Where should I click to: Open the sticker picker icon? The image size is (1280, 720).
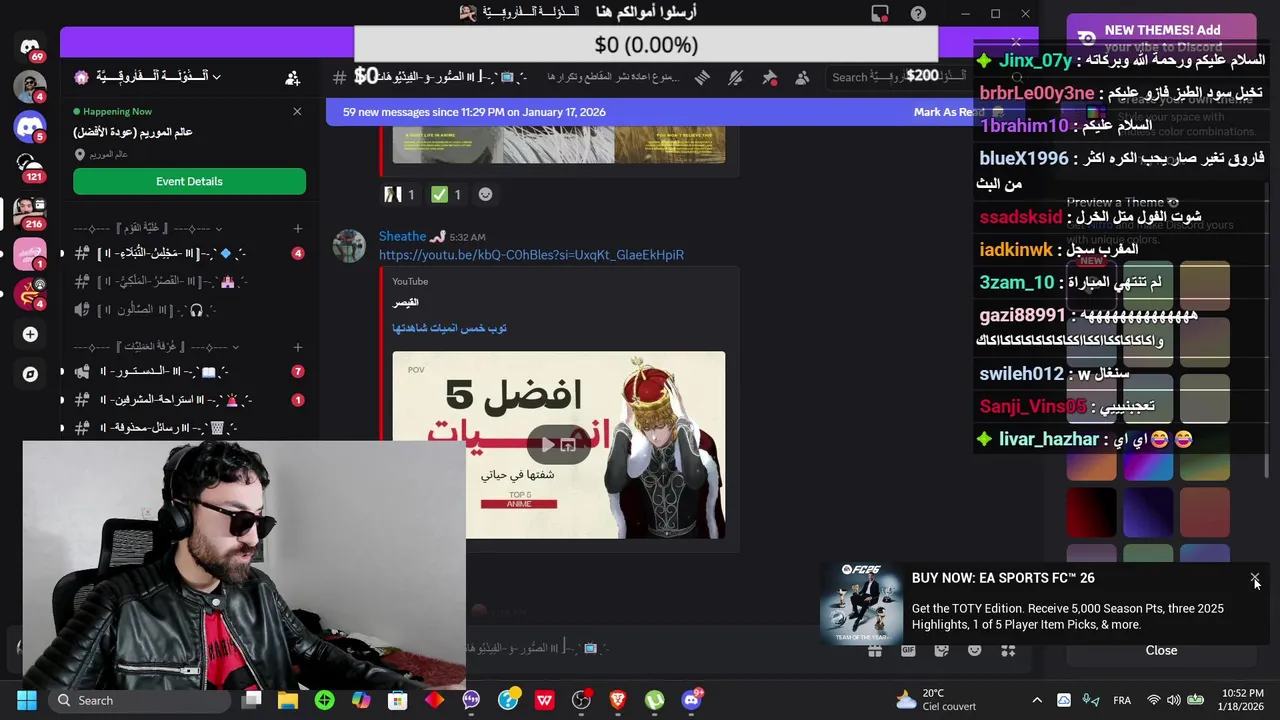(941, 650)
